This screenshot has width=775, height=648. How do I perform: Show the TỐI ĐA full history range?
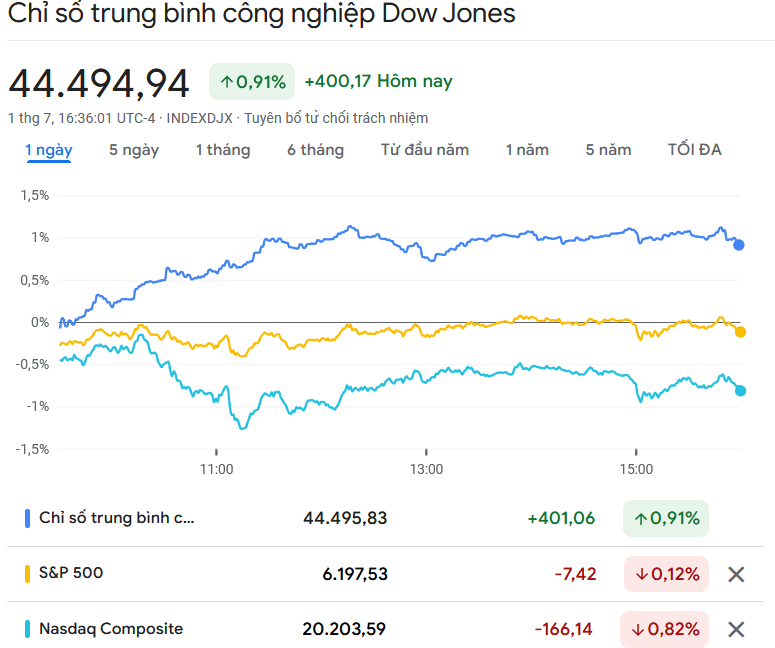pos(694,150)
